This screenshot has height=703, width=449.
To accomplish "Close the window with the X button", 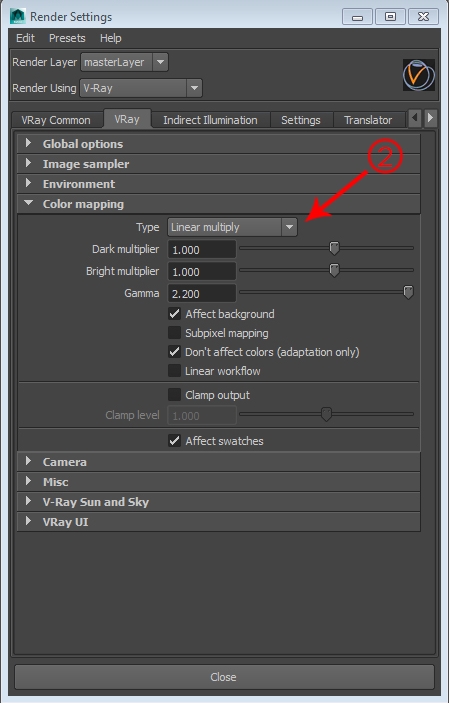I will coord(423,17).
